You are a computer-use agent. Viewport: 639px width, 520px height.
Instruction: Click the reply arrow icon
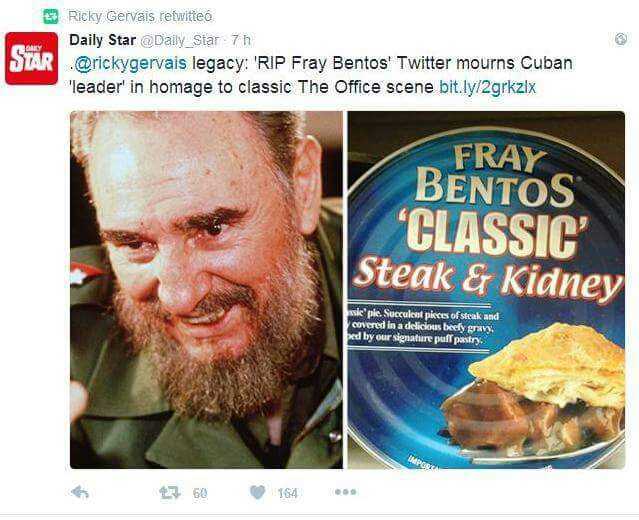[80, 493]
